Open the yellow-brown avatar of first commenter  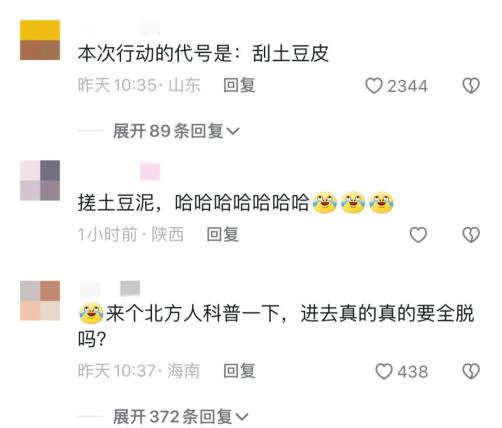click(40, 40)
